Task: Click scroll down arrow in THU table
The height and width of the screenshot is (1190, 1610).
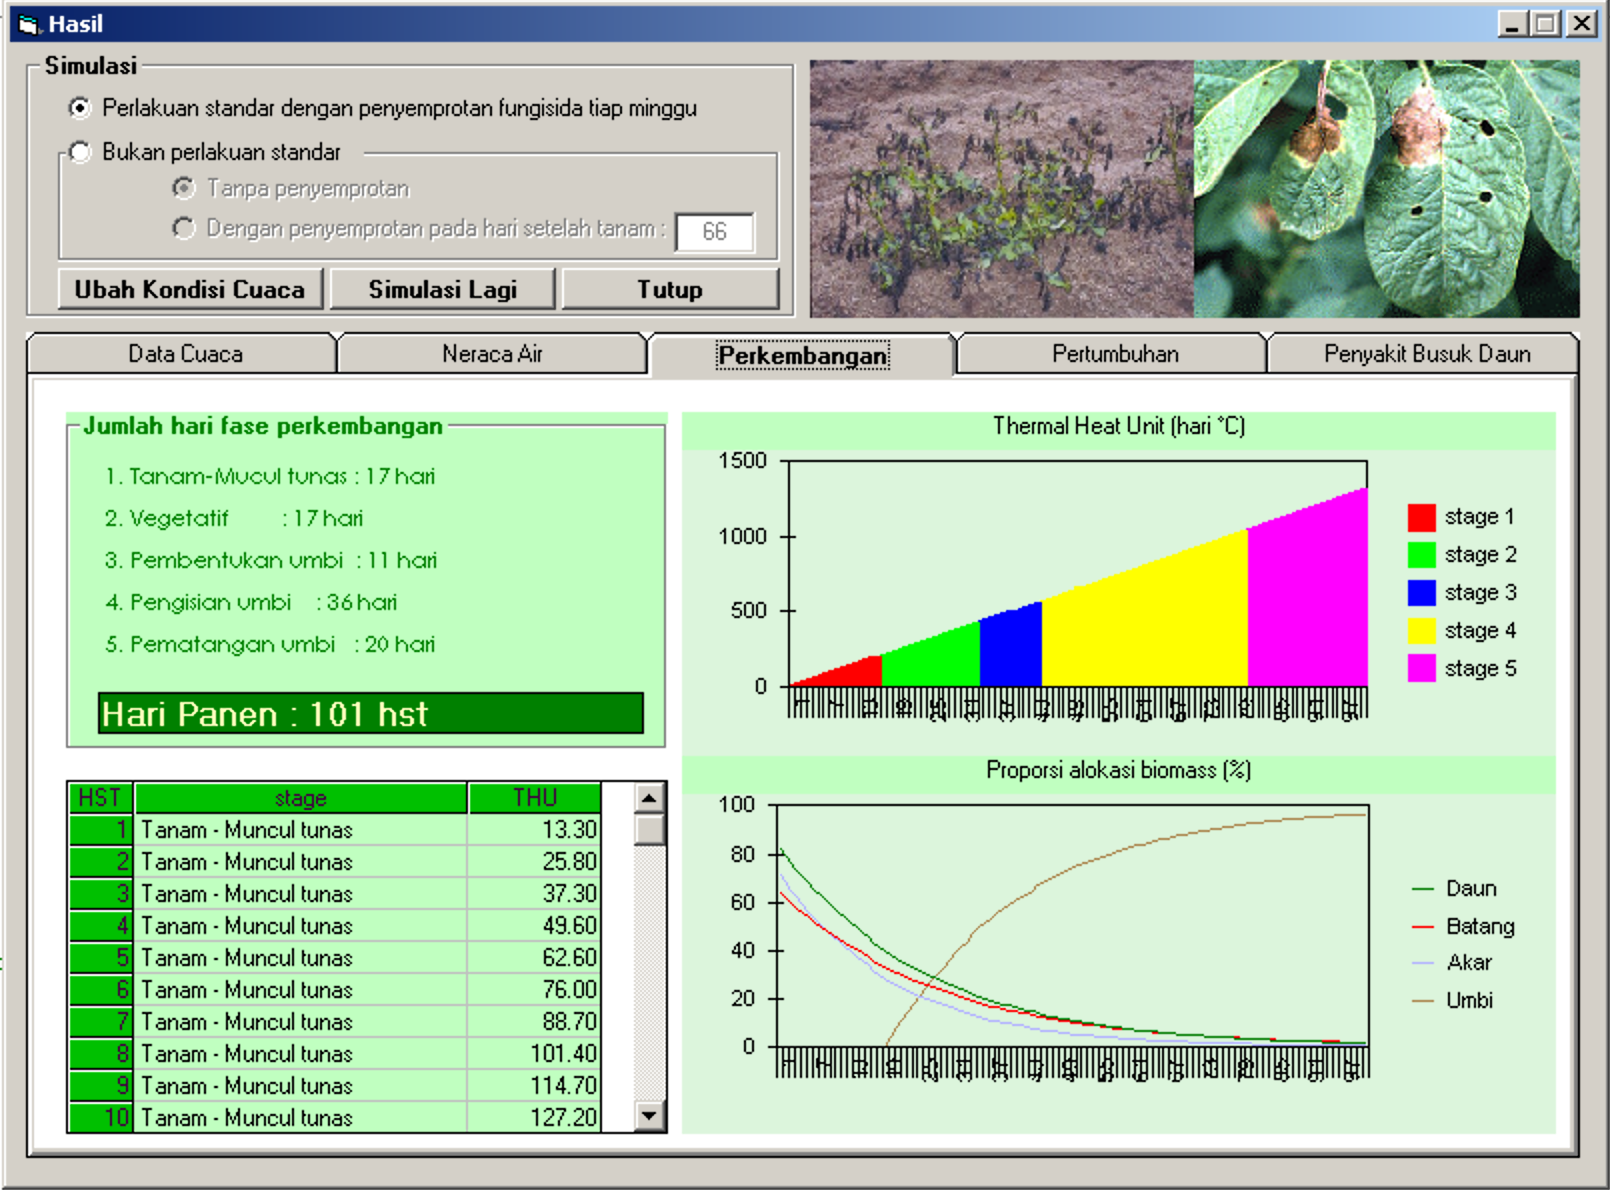Action: 650,1115
